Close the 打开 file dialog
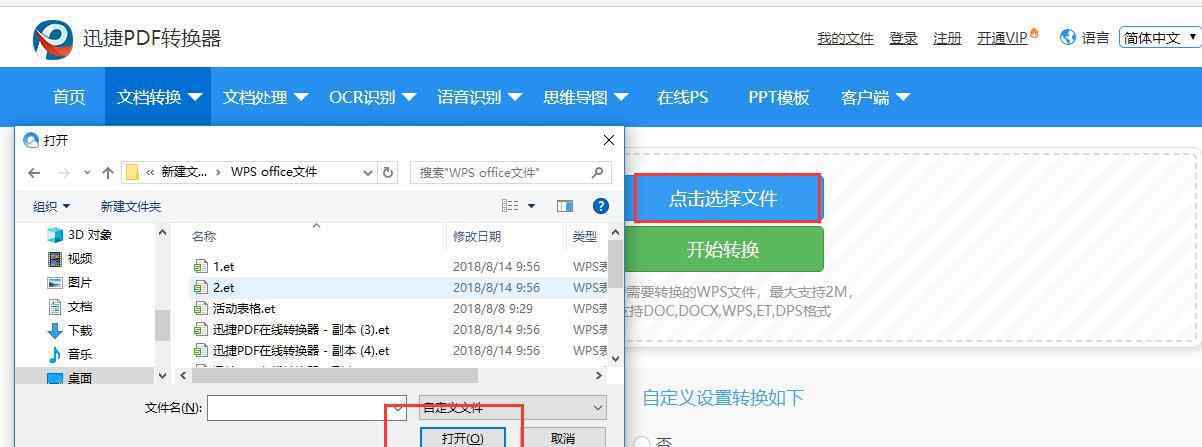 [x=608, y=140]
